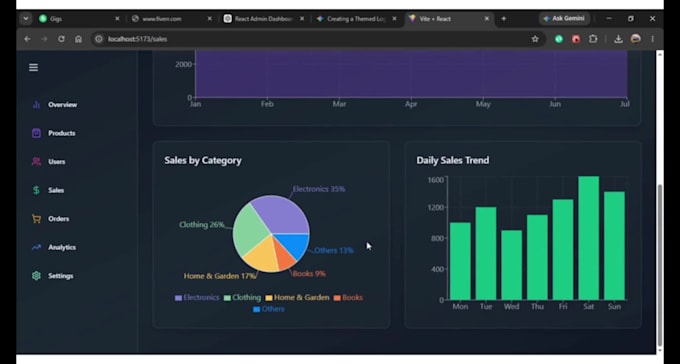Open Chrome three-dot menu
The image size is (680, 364).
tap(653, 39)
